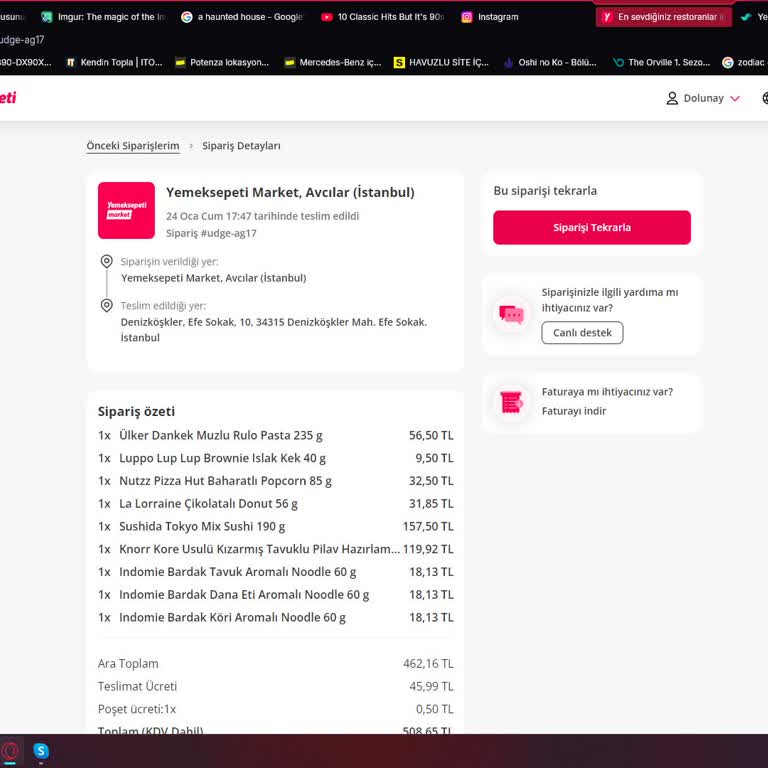Open Canlı destek live chat
Image resolution: width=768 pixels, height=768 pixels.
tap(582, 333)
